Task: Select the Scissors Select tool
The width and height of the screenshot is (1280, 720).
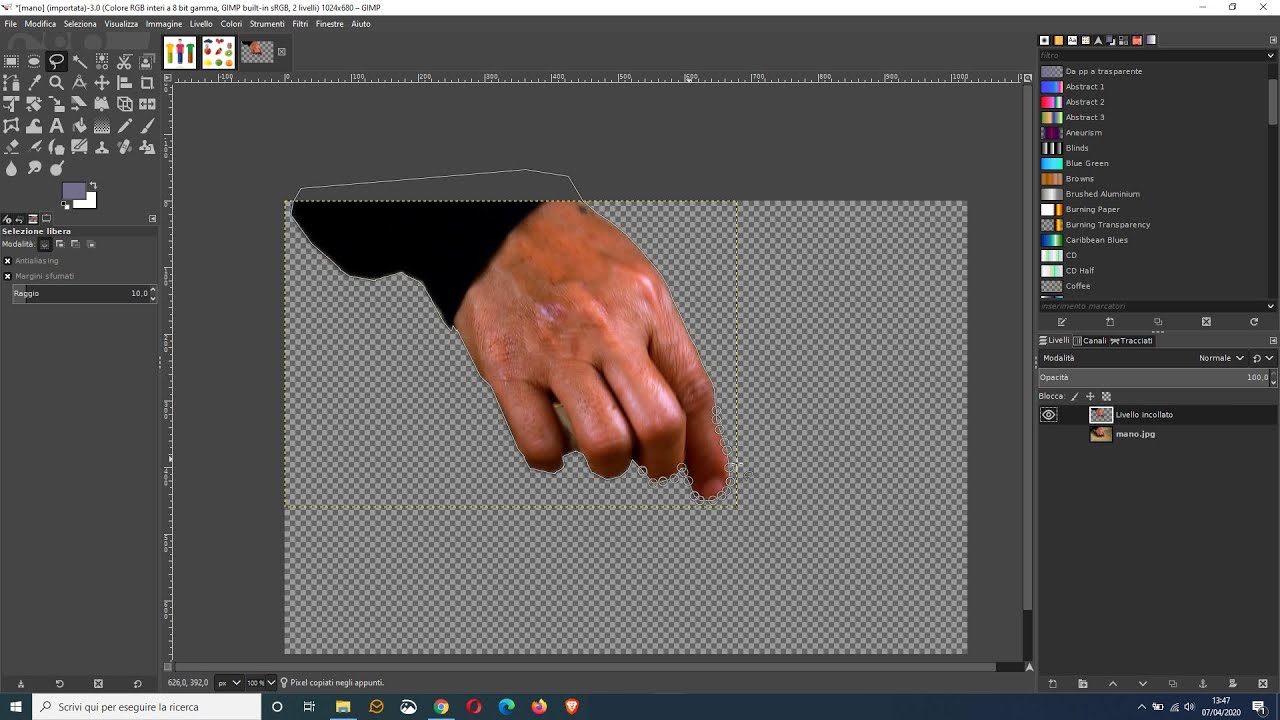Action: [125, 61]
